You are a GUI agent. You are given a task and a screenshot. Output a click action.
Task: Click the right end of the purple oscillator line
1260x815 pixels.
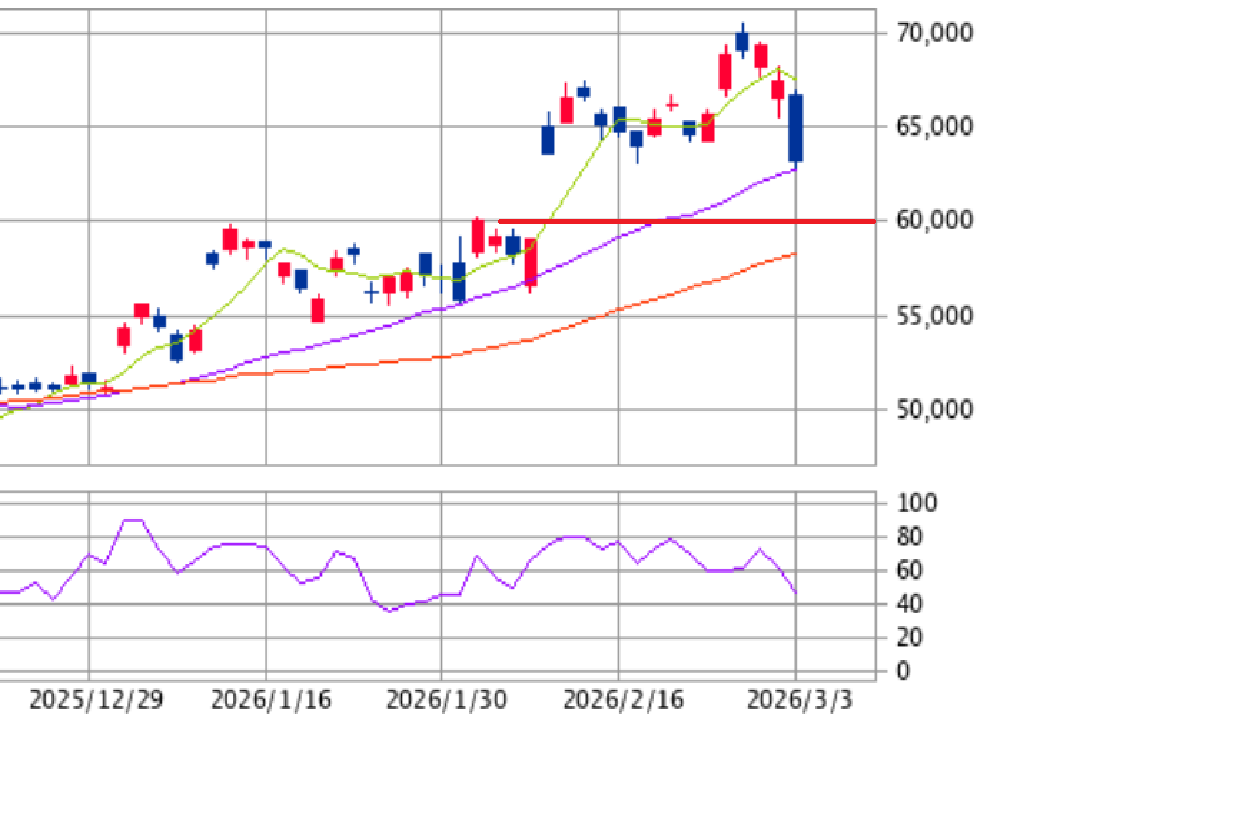click(x=795, y=592)
